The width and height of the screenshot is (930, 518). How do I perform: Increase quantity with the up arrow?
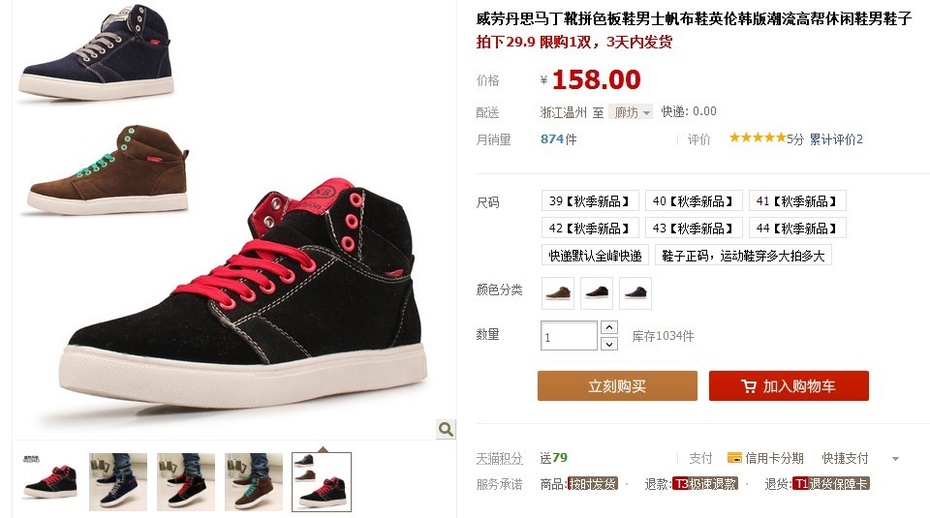point(609,327)
